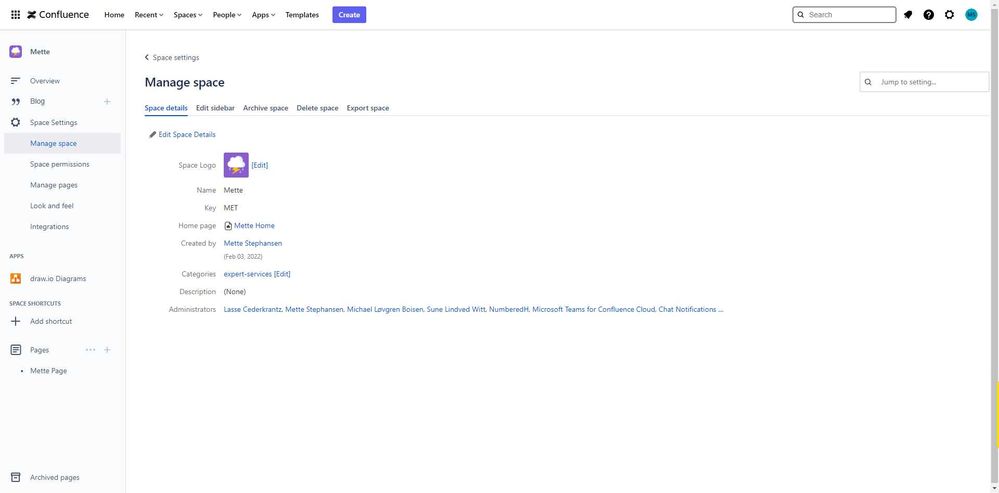Open the app switcher grid icon

click(x=15, y=15)
